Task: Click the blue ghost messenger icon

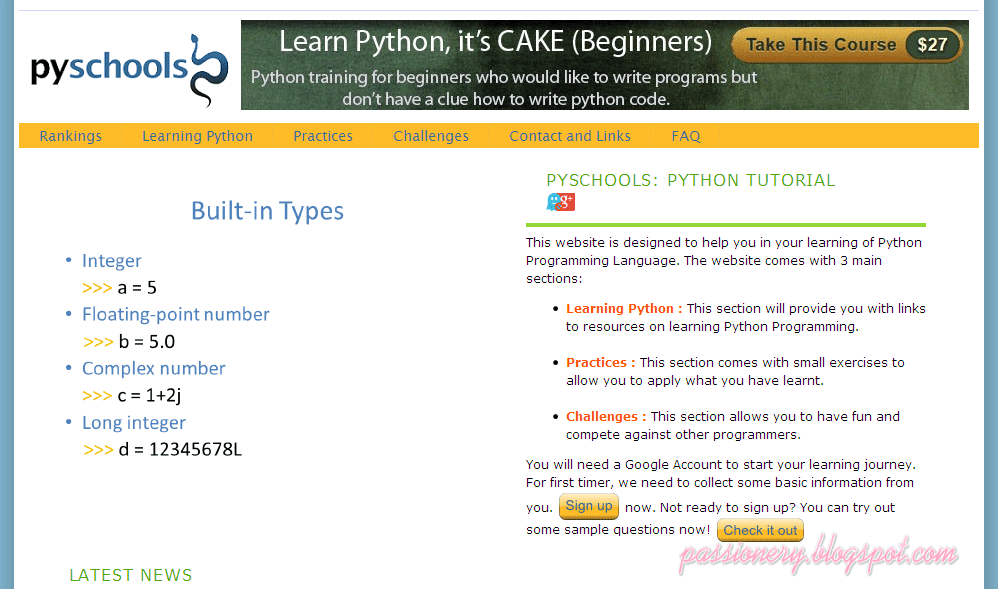Action: click(553, 201)
